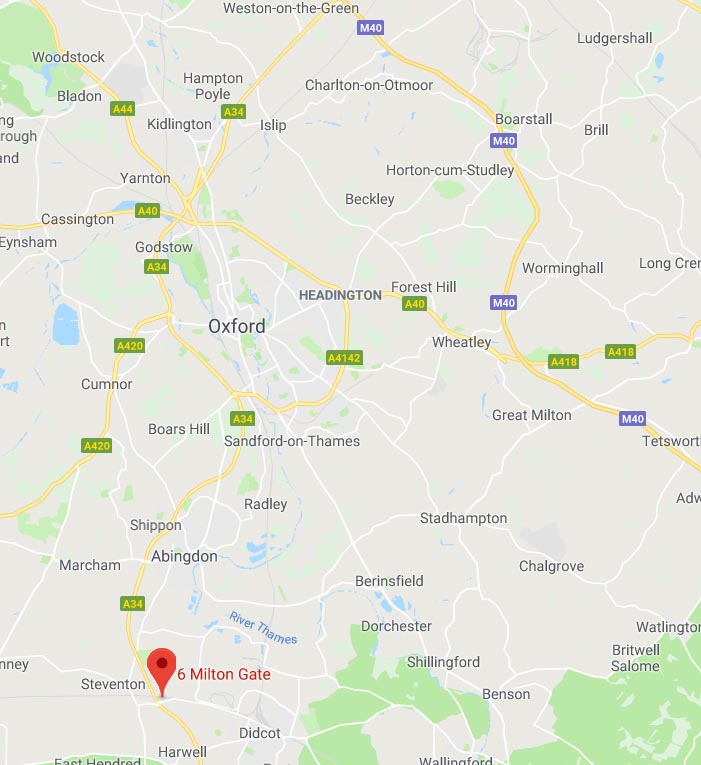Click the M40 badge near Boarstall

point(503,141)
